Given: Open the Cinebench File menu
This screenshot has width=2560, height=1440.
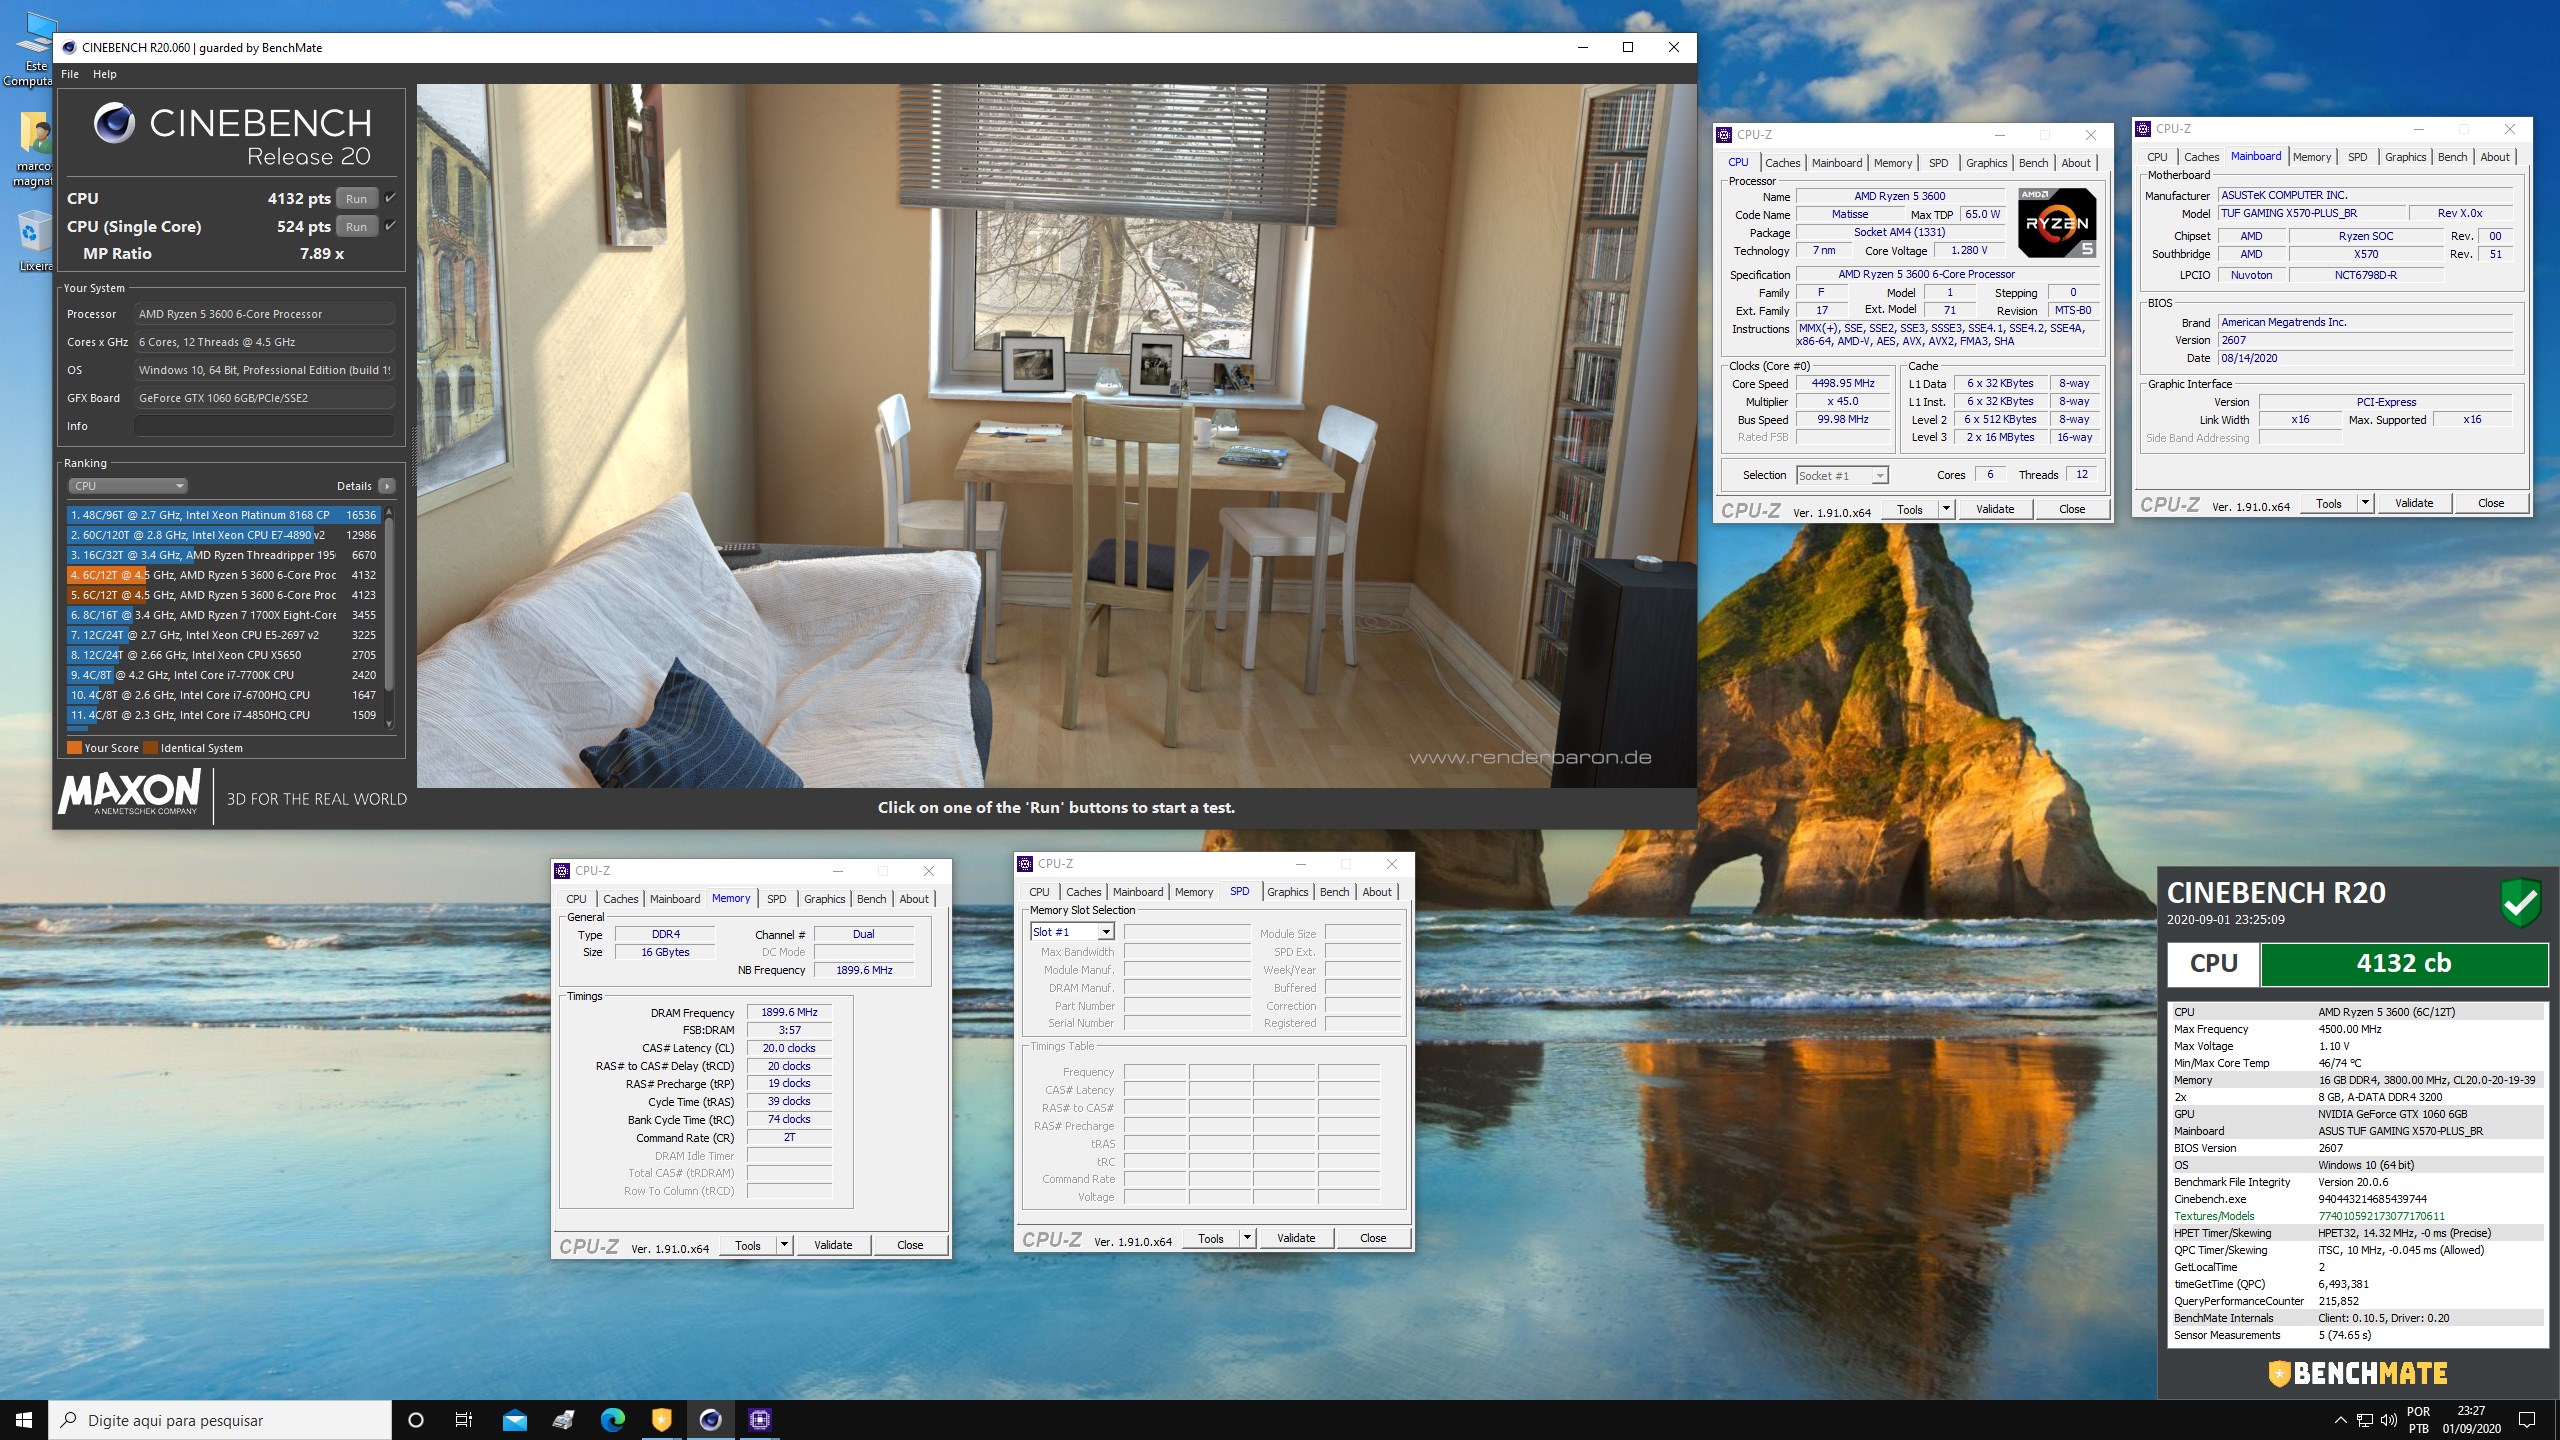Looking at the screenshot, I should 70,74.
